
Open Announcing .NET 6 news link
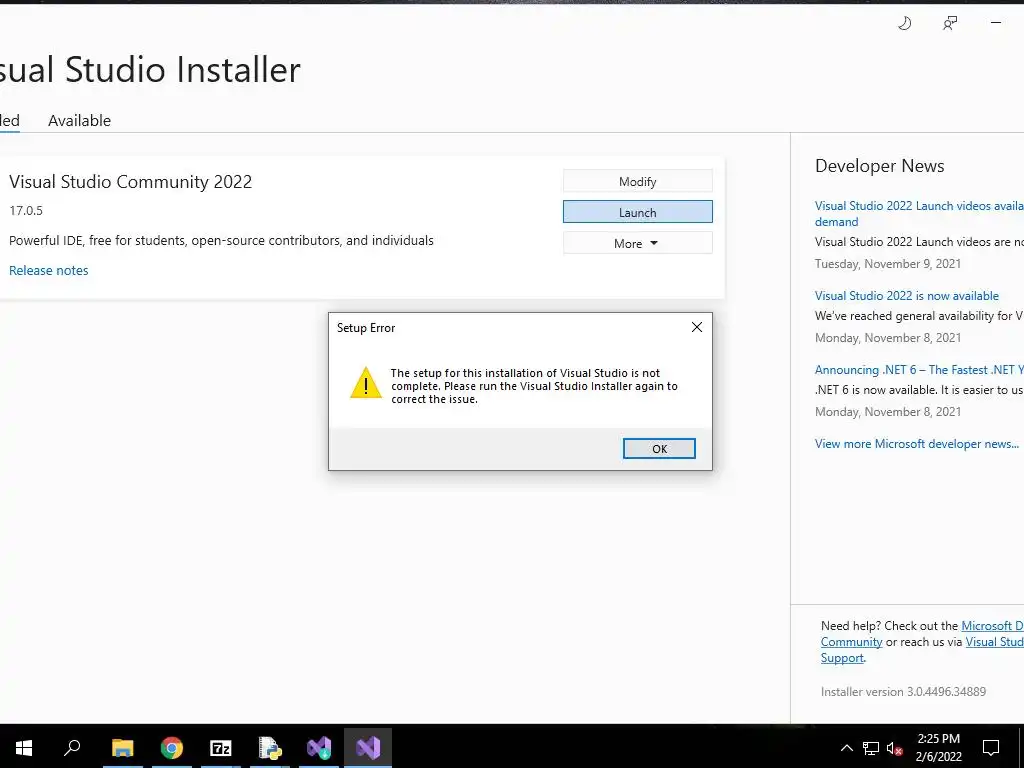click(919, 370)
